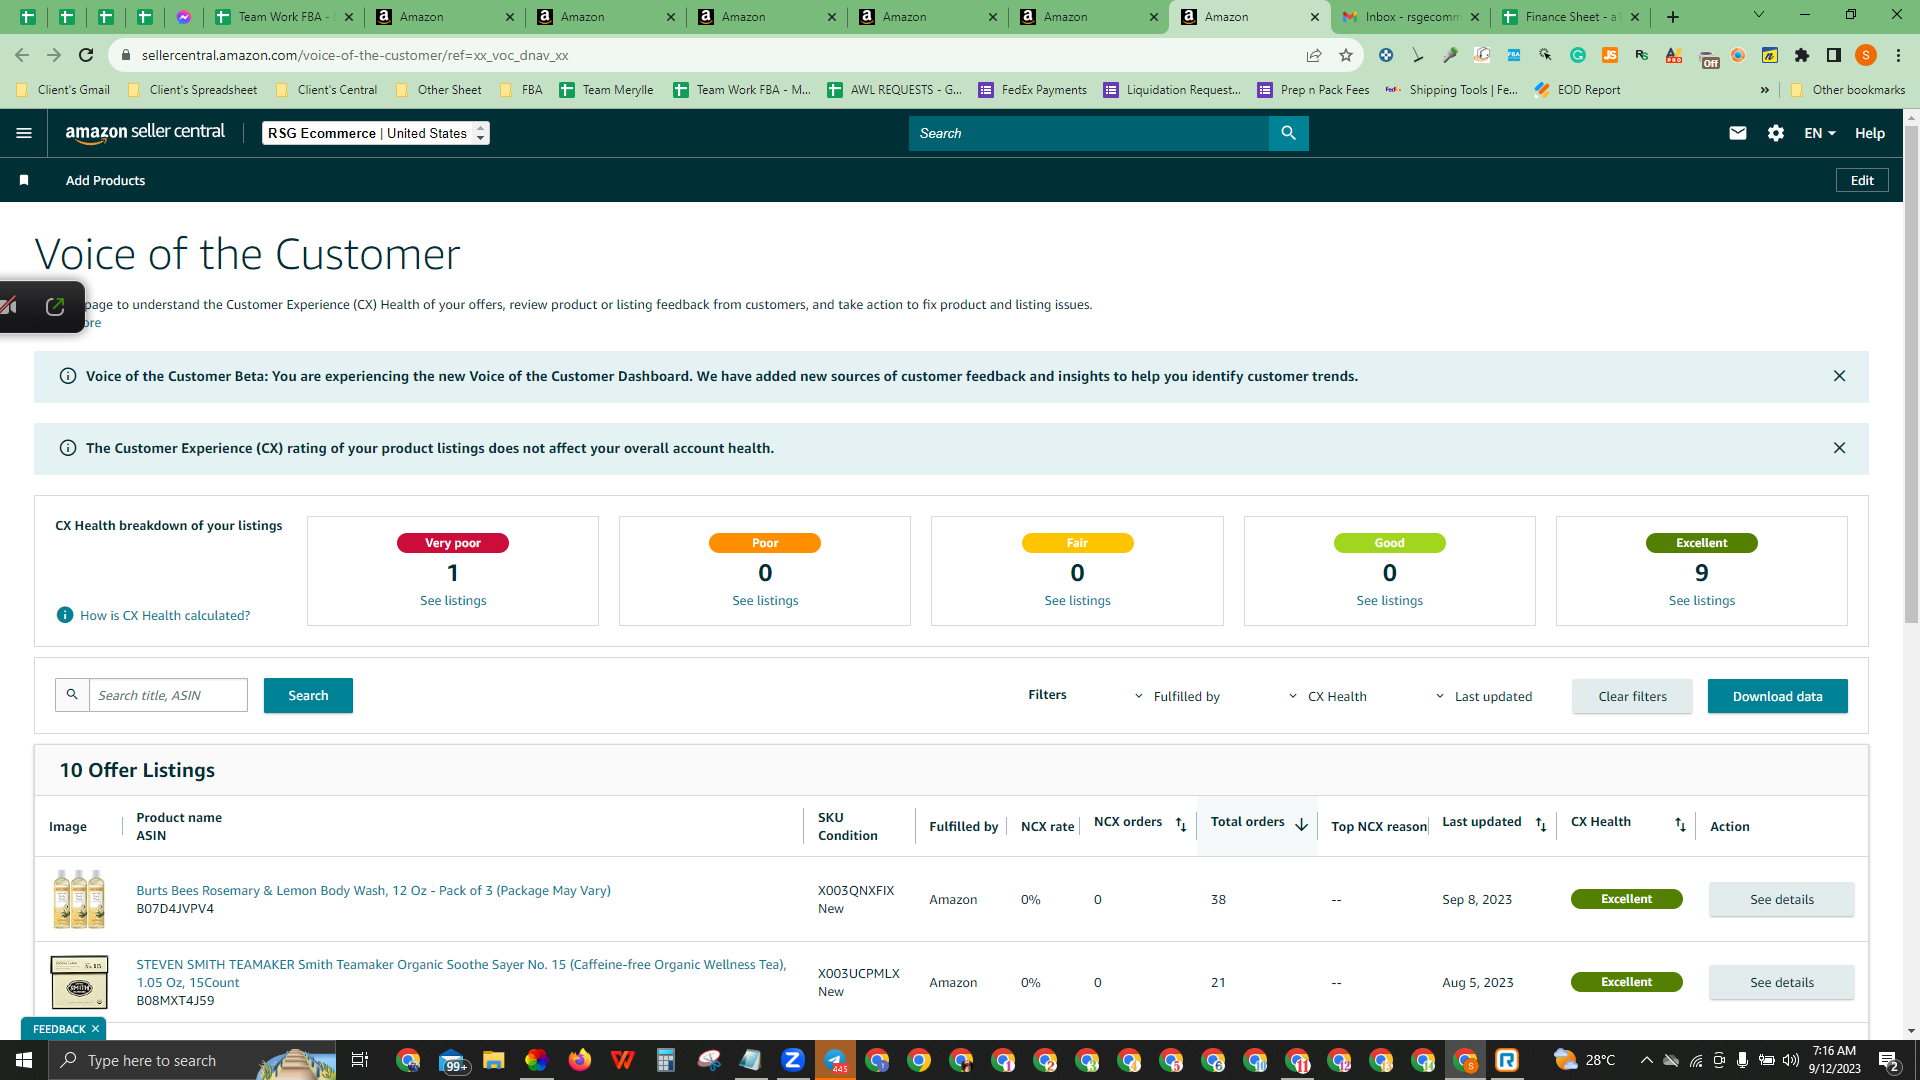
Task: Open the Burts Bees Rosemary & Lemon product link
Action: click(x=373, y=890)
